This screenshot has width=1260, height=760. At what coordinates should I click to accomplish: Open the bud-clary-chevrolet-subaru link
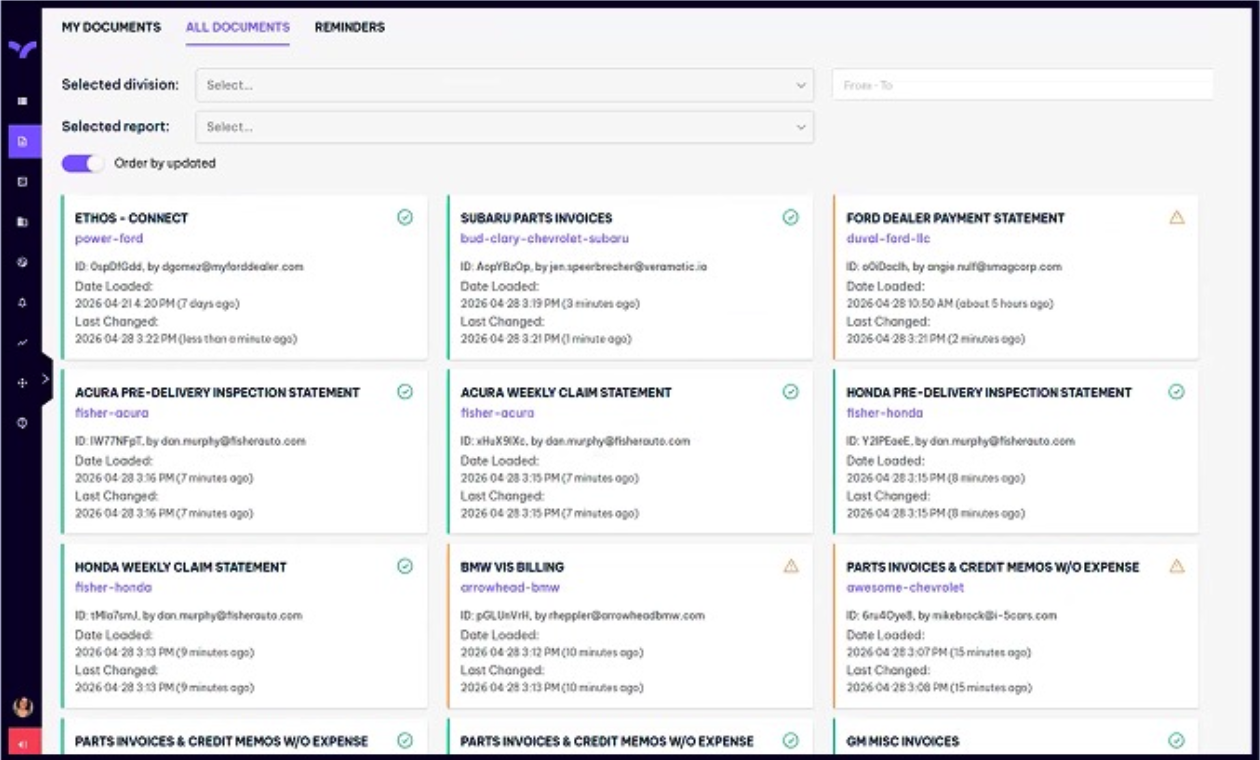click(545, 239)
